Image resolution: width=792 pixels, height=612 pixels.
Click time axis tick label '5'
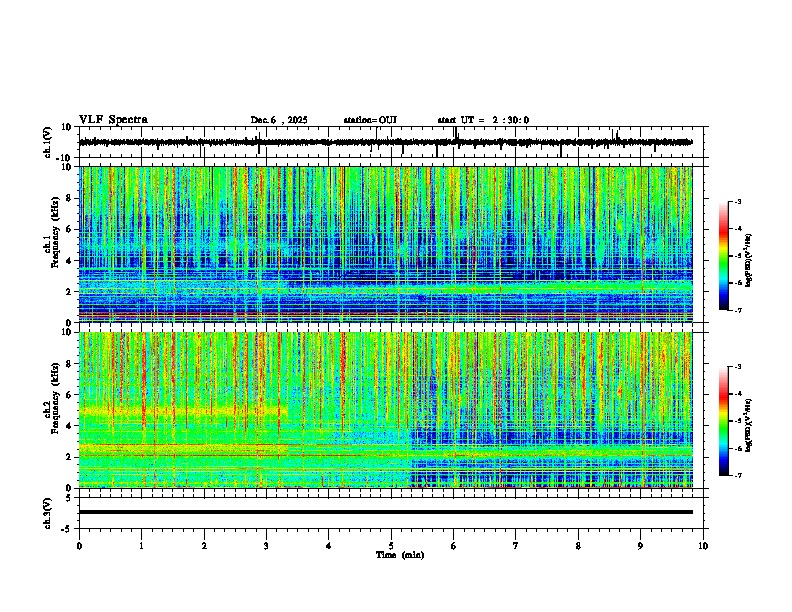click(x=391, y=546)
